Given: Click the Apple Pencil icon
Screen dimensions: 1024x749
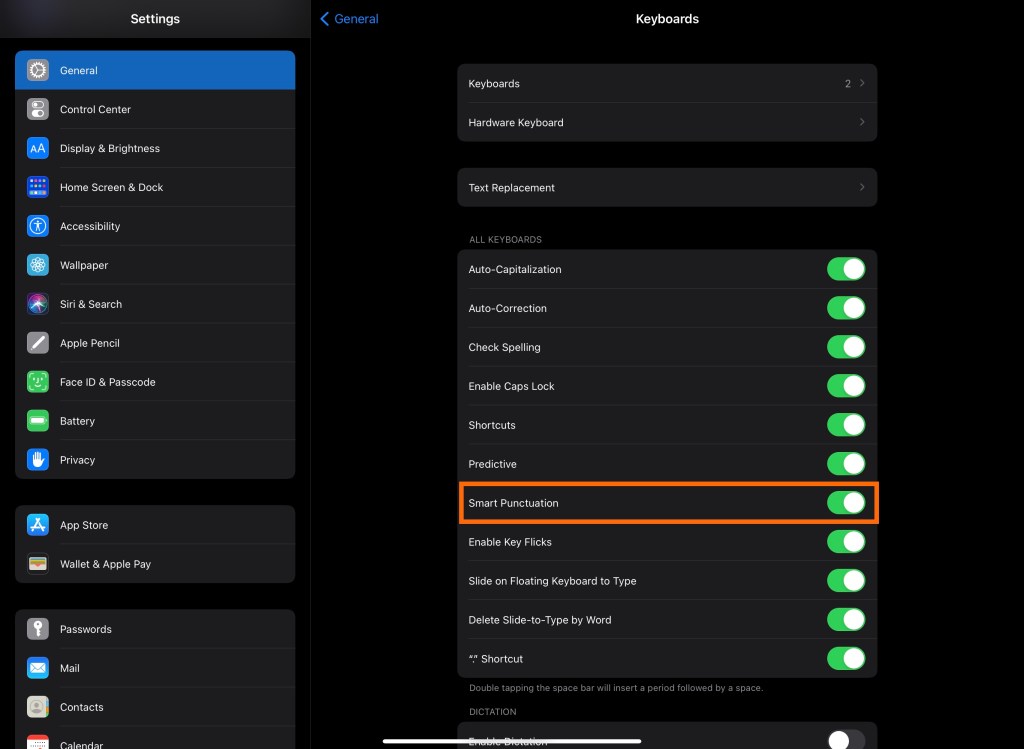Looking at the screenshot, I should coord(37,343).
